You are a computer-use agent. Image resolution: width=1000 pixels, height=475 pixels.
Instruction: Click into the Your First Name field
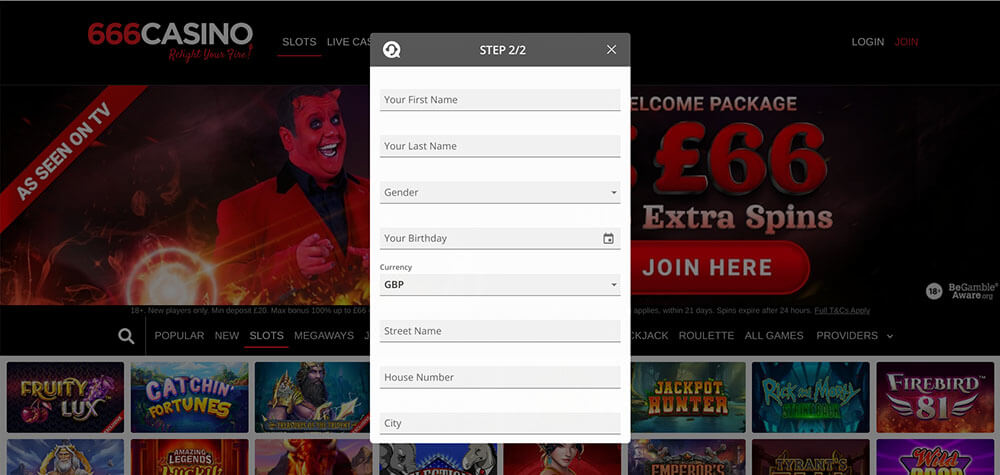coord(500,100)
